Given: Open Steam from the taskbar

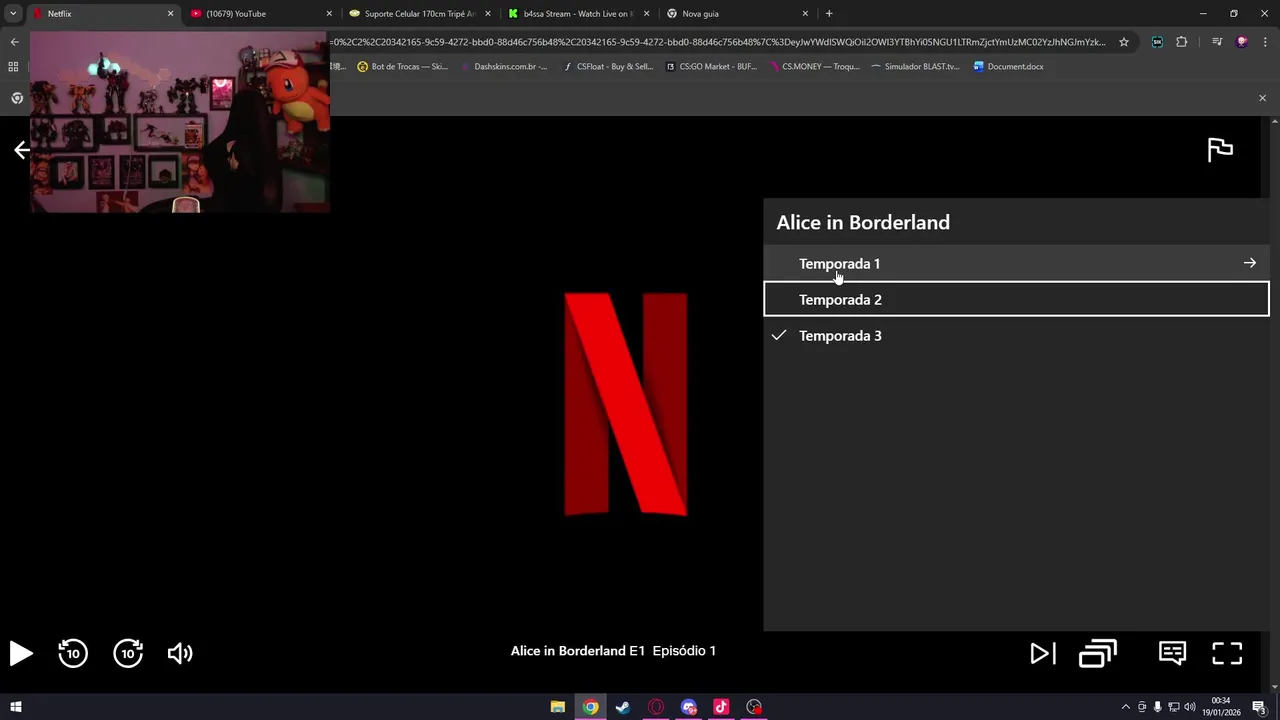Looking at the screenshot, I should point(623,707).
